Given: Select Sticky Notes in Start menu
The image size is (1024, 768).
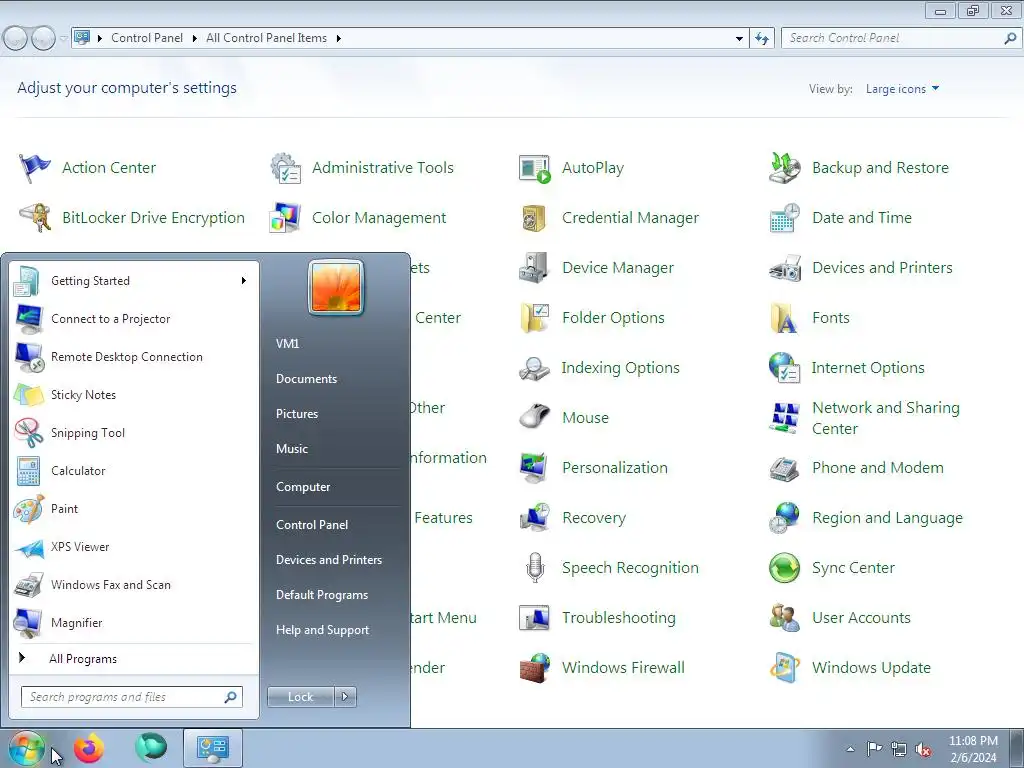Looking at the screenshot, I should 135,395.
